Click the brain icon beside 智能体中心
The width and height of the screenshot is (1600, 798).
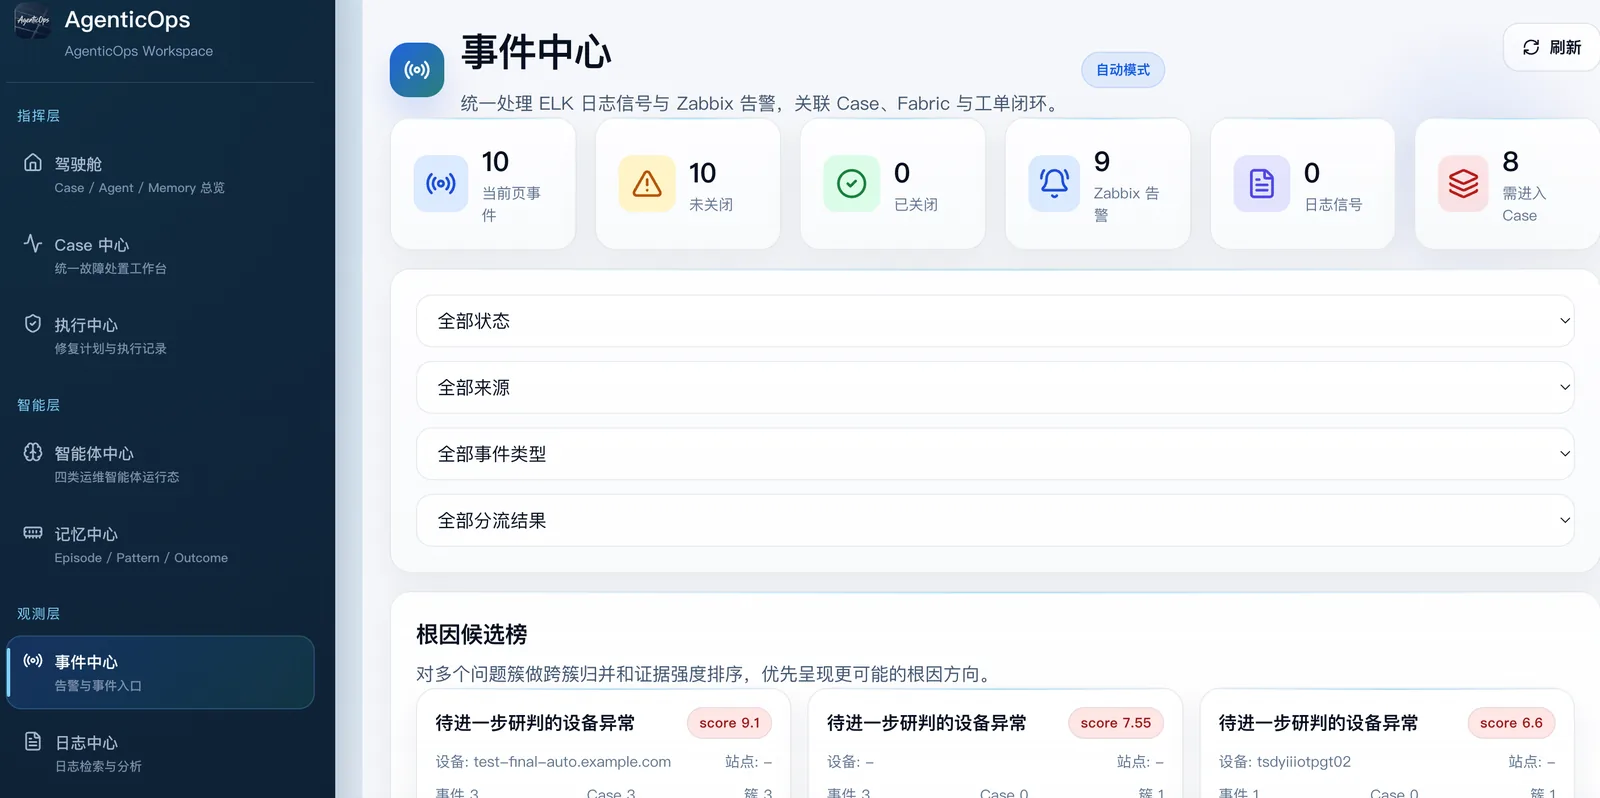click(x=33, y=452)
